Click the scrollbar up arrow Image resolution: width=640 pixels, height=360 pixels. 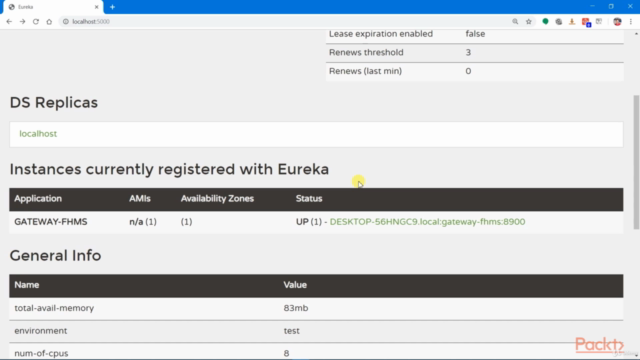tap(636, 34)
